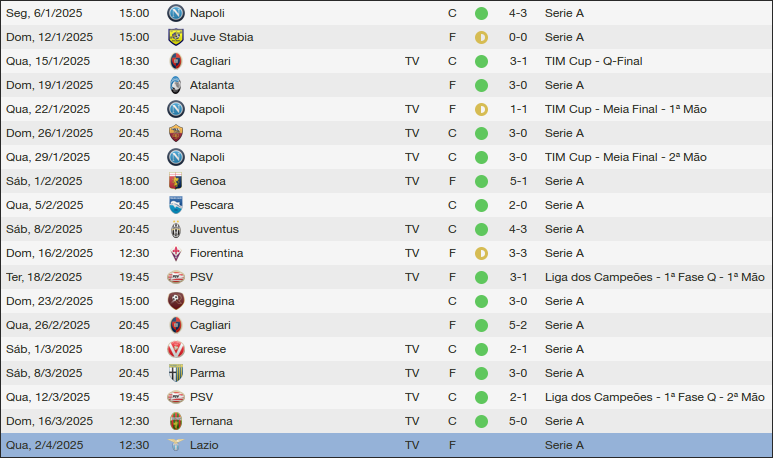The image size is (773, 458).
Task: Click green win indicator for Genoa match
Action: click(x=481, y=181)
